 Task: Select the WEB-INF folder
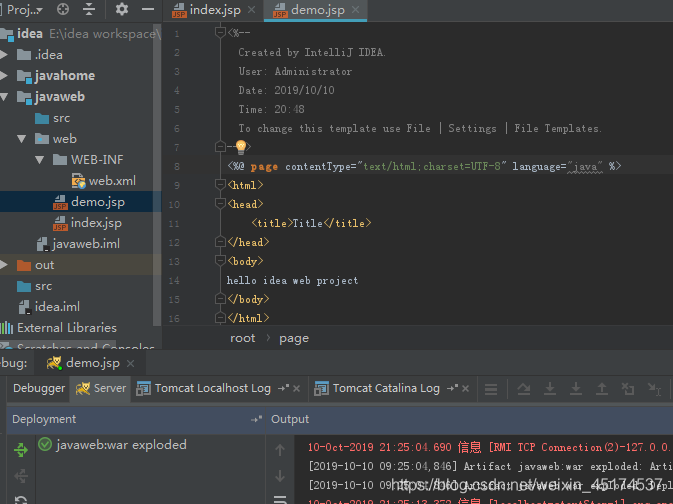[88, 160]
